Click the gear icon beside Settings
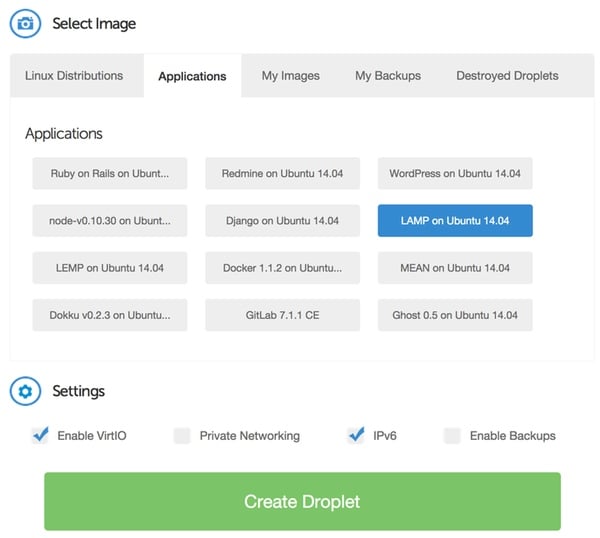 (x=25, y=391)
